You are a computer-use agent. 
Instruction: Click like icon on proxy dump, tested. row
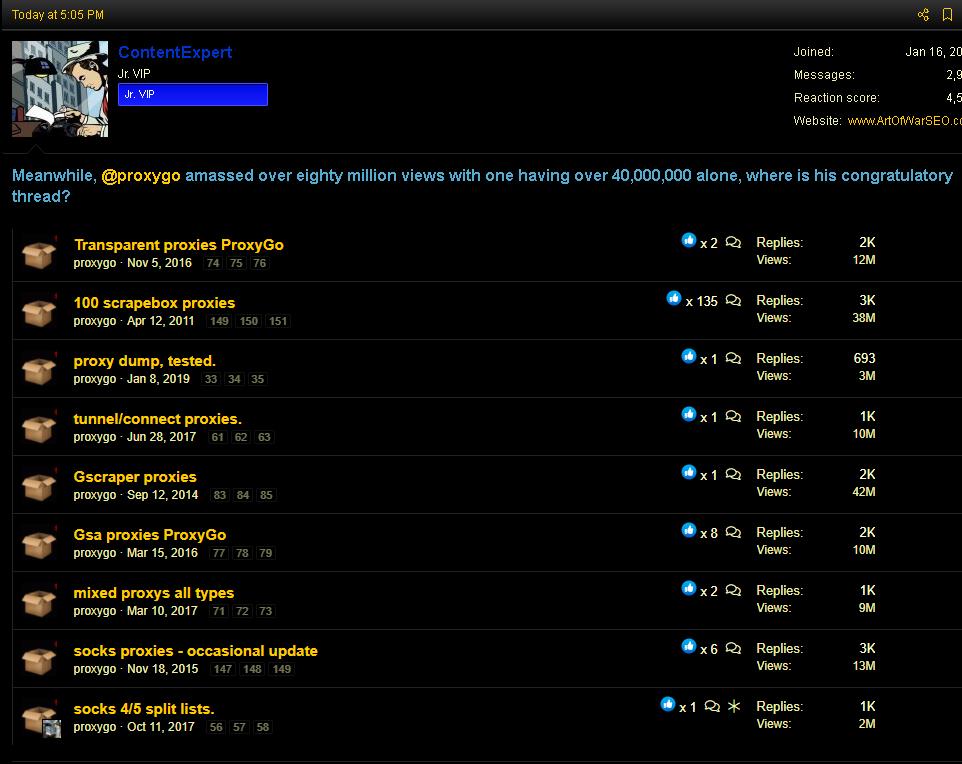(689, 357)
